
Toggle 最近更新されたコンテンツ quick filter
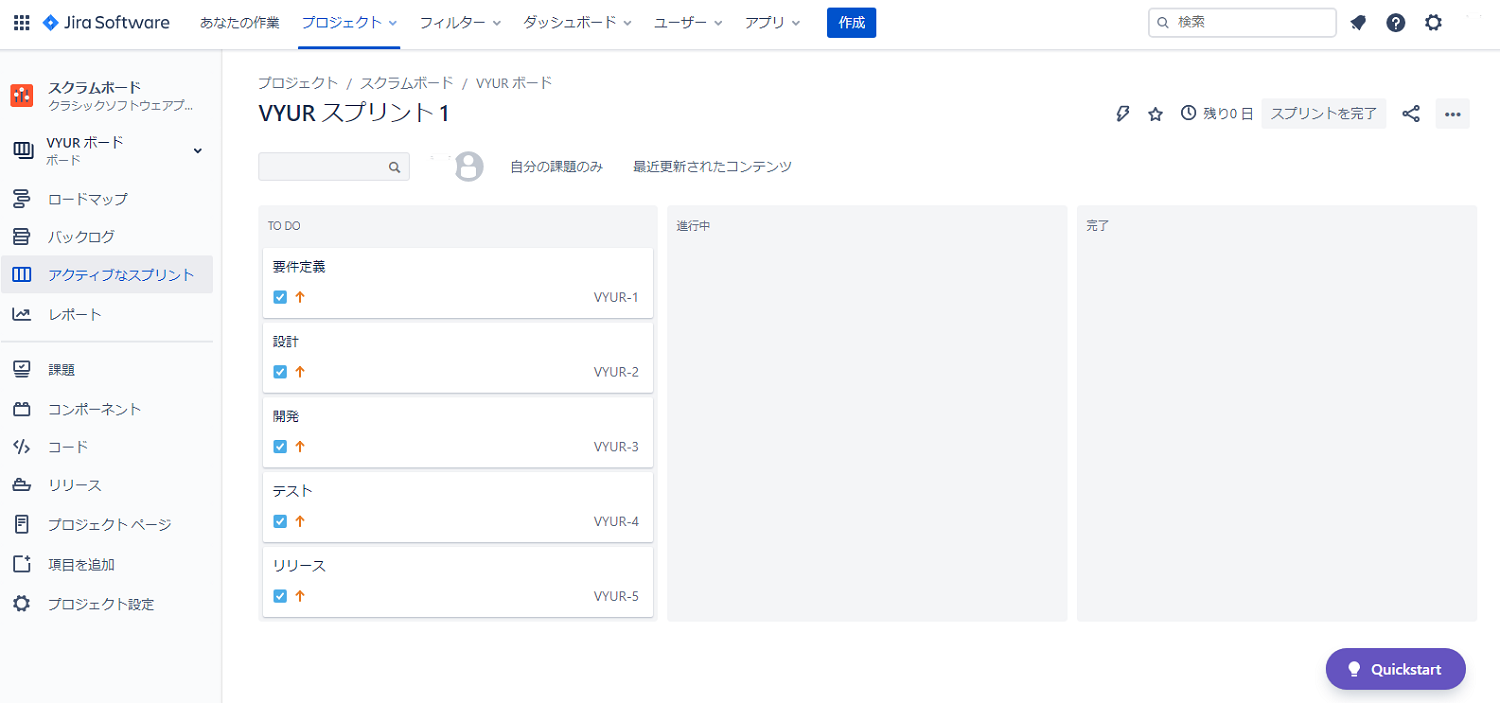pos(712,167)
